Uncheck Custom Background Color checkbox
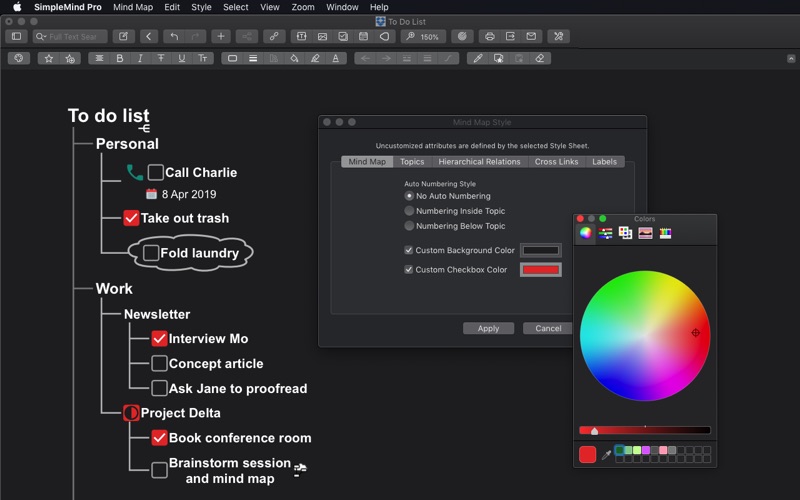The width and height of the screenshot is (800, 500). (x=409, y=250)
